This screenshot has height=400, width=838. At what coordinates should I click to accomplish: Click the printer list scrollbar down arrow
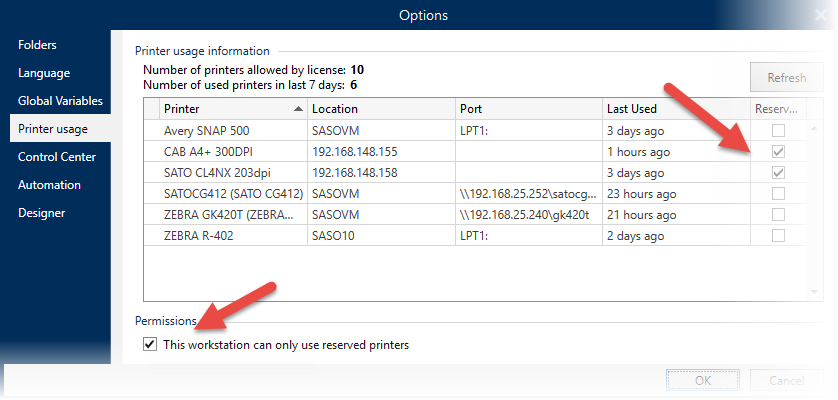click(814, 292)
